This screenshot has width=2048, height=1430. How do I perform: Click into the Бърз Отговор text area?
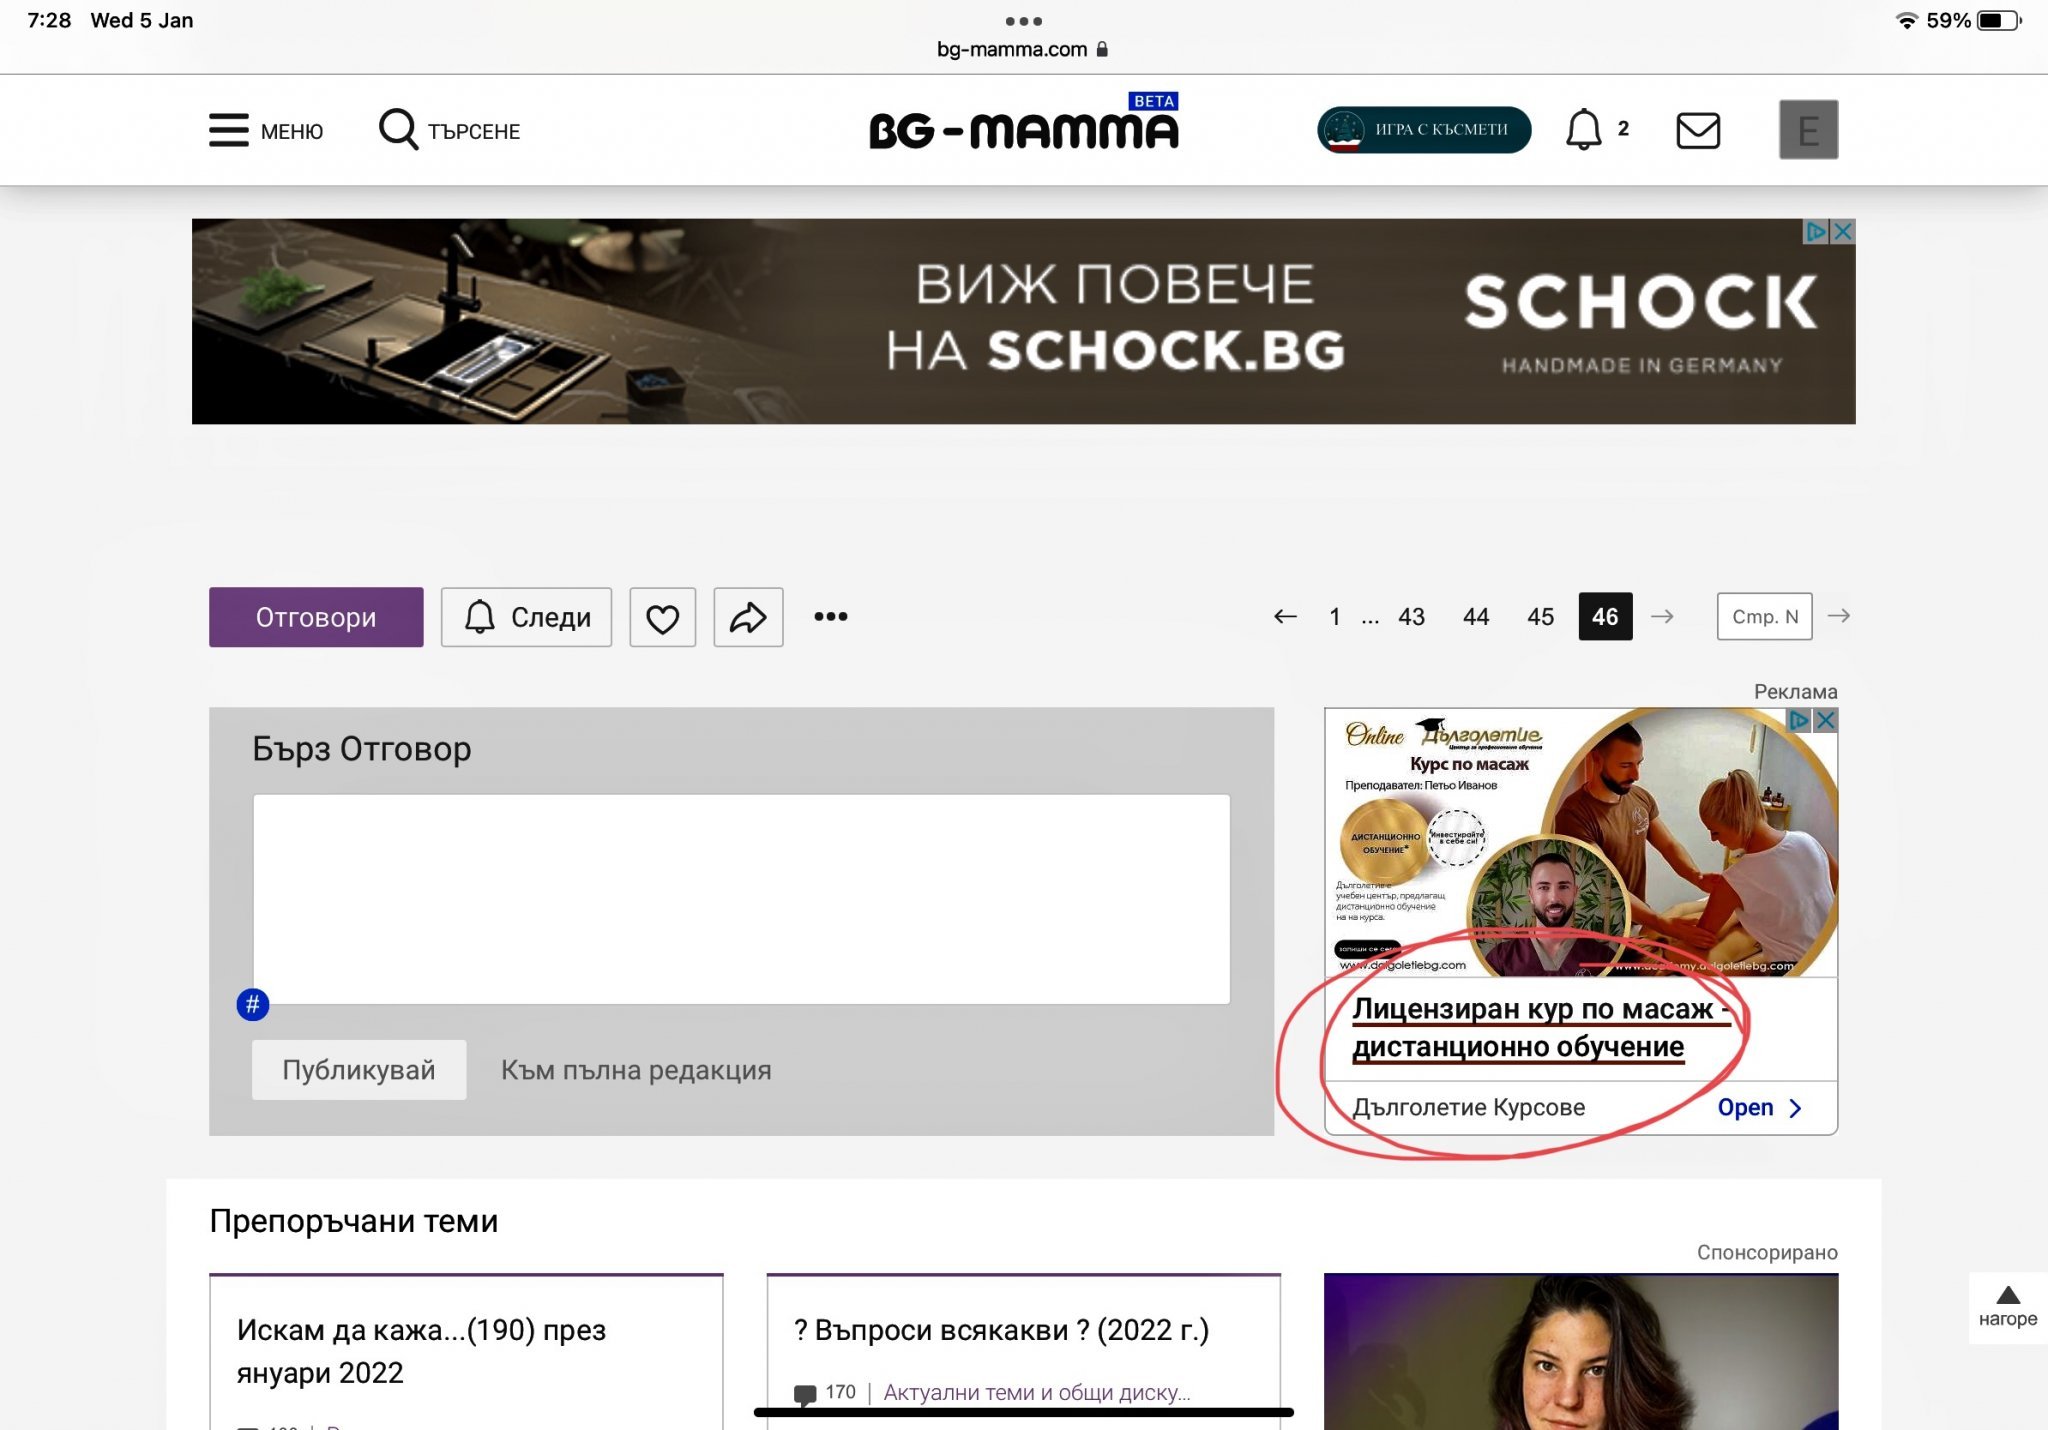click(x=740, y=898)
